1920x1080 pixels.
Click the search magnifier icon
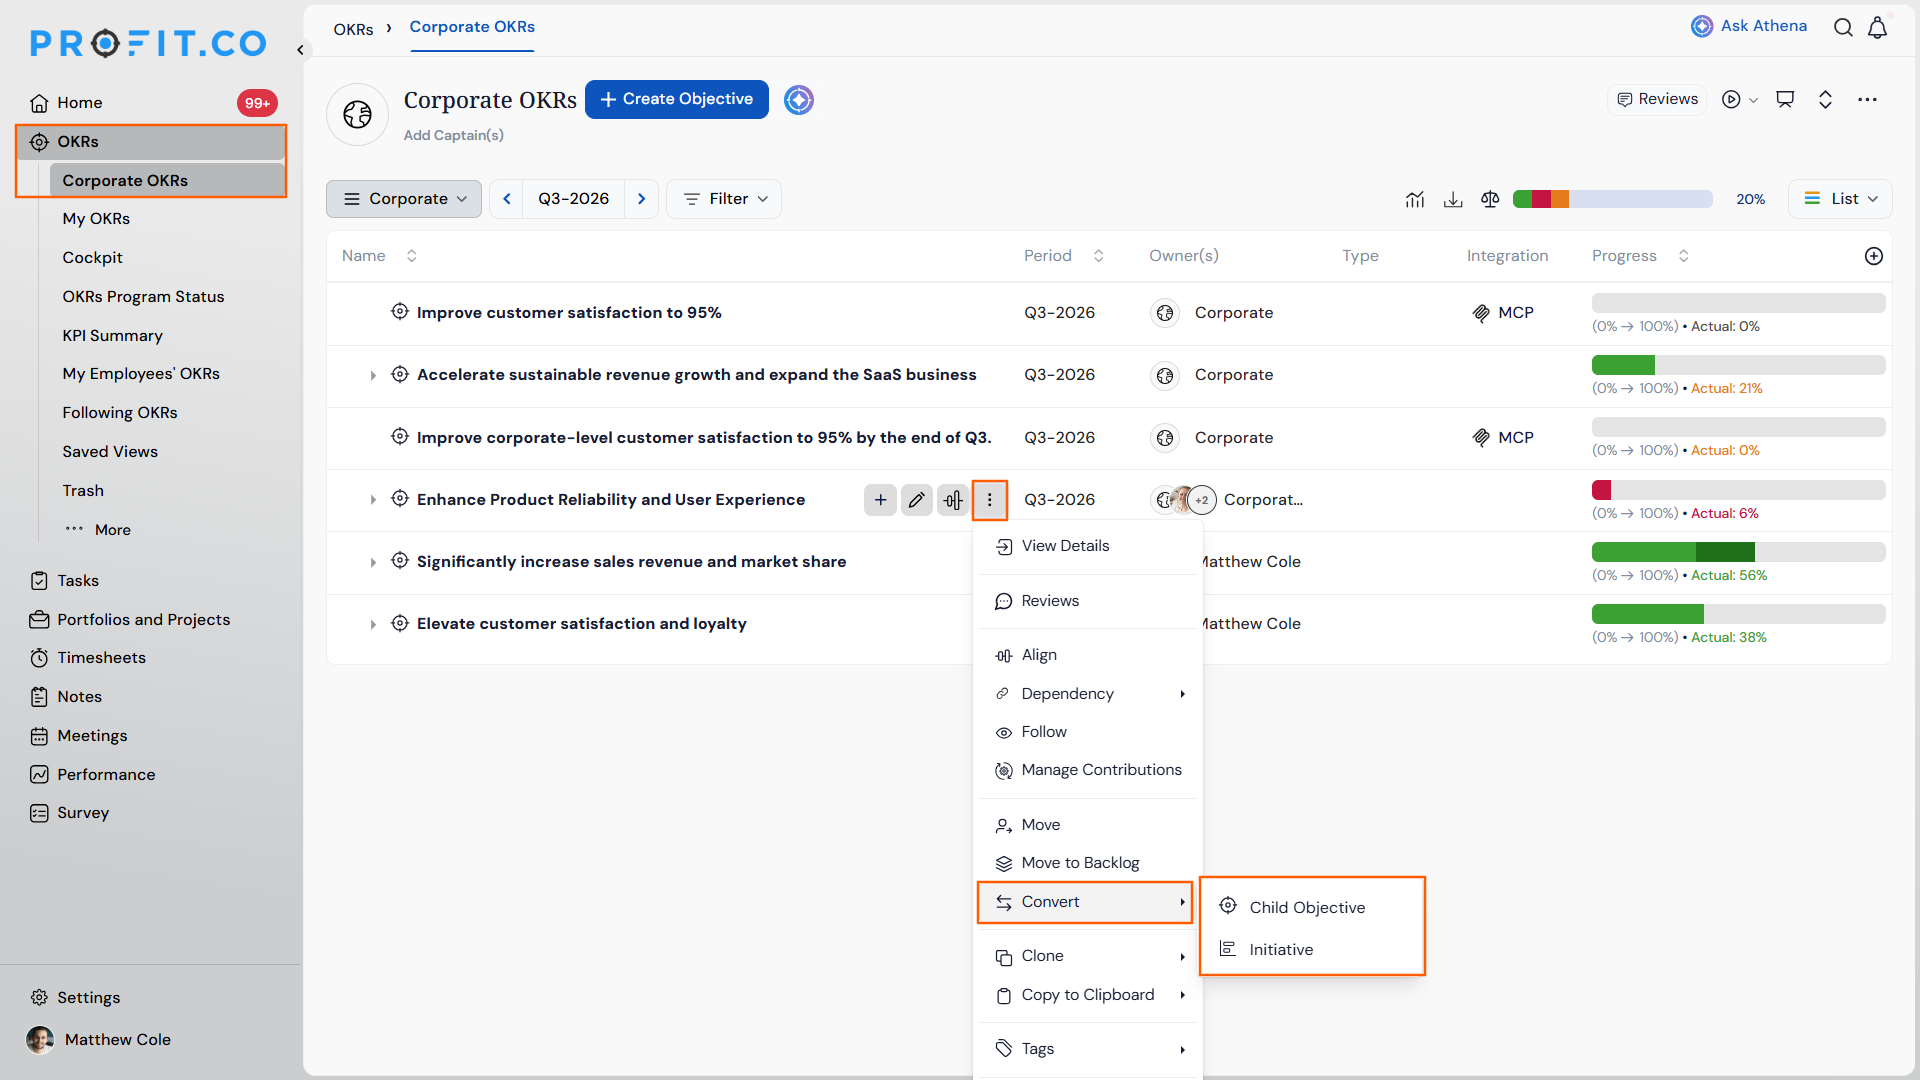(x=1843, y=27)
